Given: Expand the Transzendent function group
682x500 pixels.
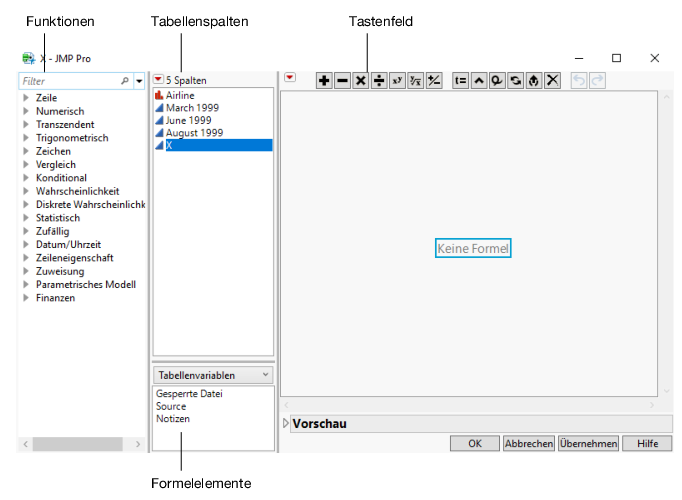Looking at the screenshot, I should point(26,124).
